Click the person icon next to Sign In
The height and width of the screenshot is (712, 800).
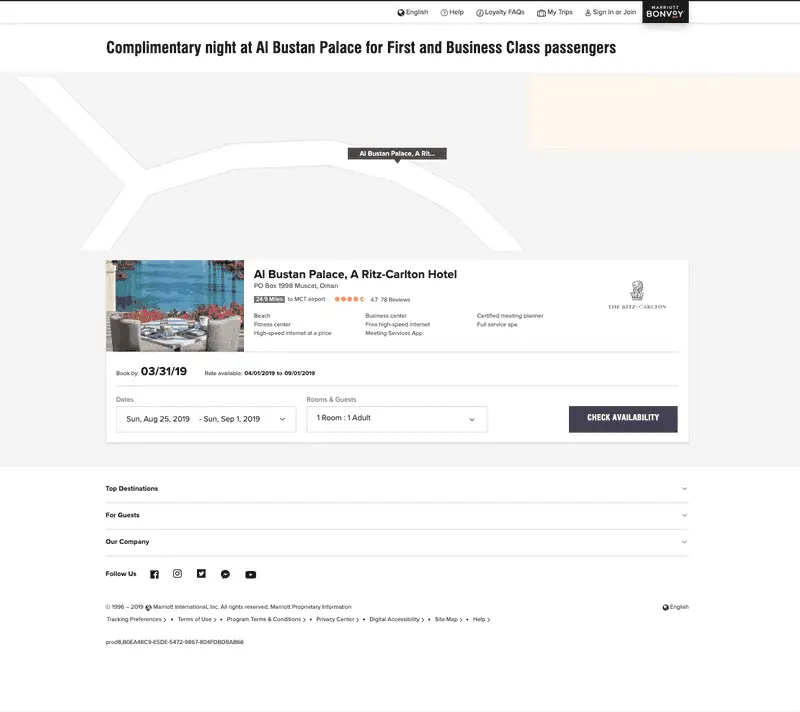[x=588, y=13]
